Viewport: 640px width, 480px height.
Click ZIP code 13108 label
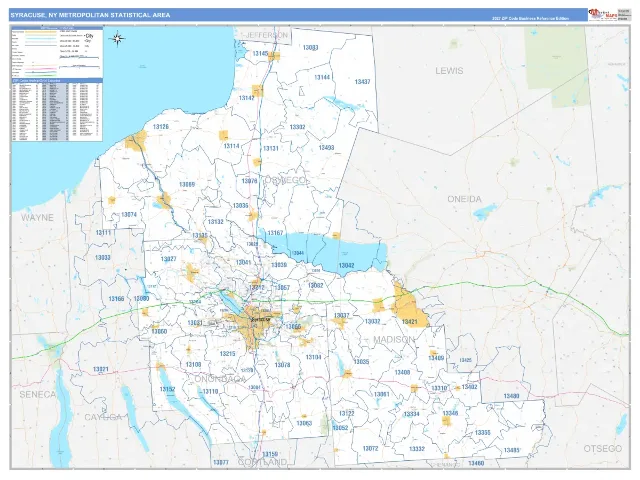(193, 364)
